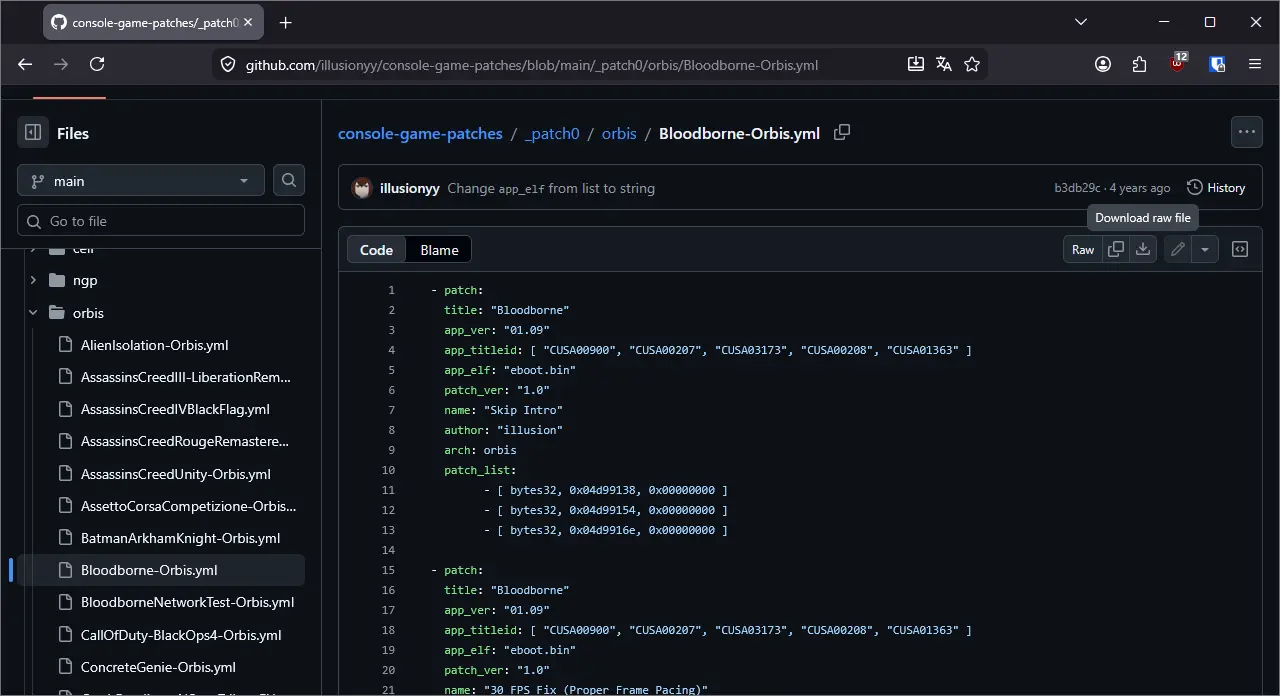Open the commit message 'Change app_elf' link
This screenshot has height=696, width=1280.
[x=551, y=188]
